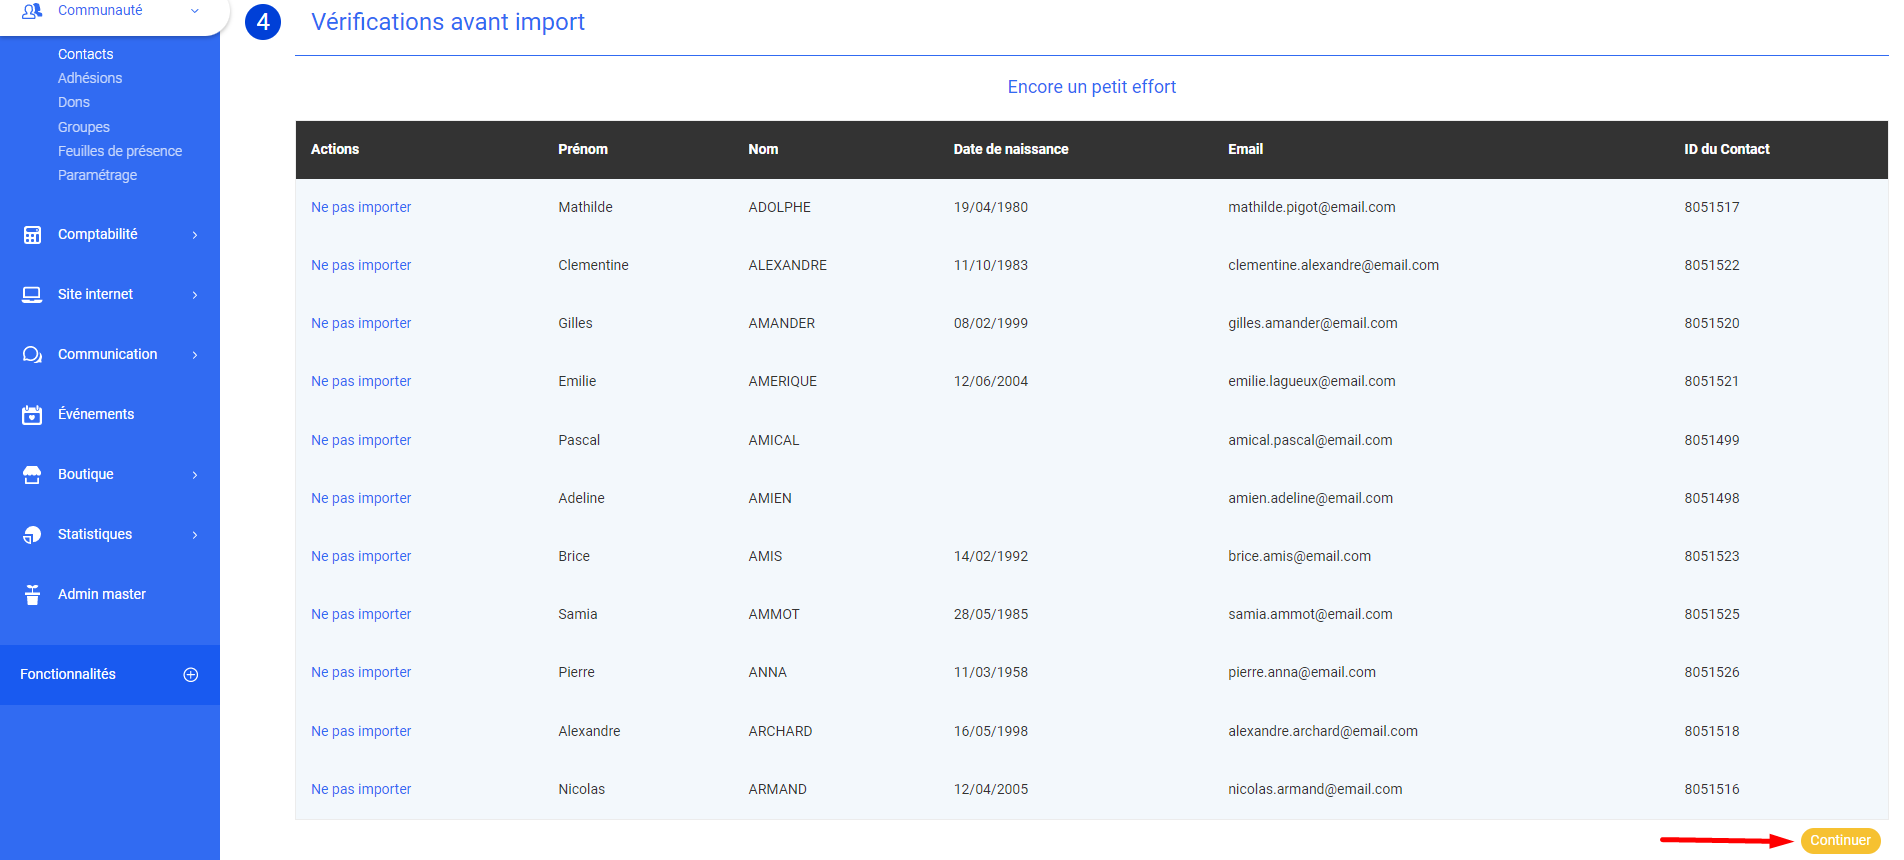Expand the Statistiques submenu arrow
This screenshot has width=1904, height=860.
coord(195,535)
